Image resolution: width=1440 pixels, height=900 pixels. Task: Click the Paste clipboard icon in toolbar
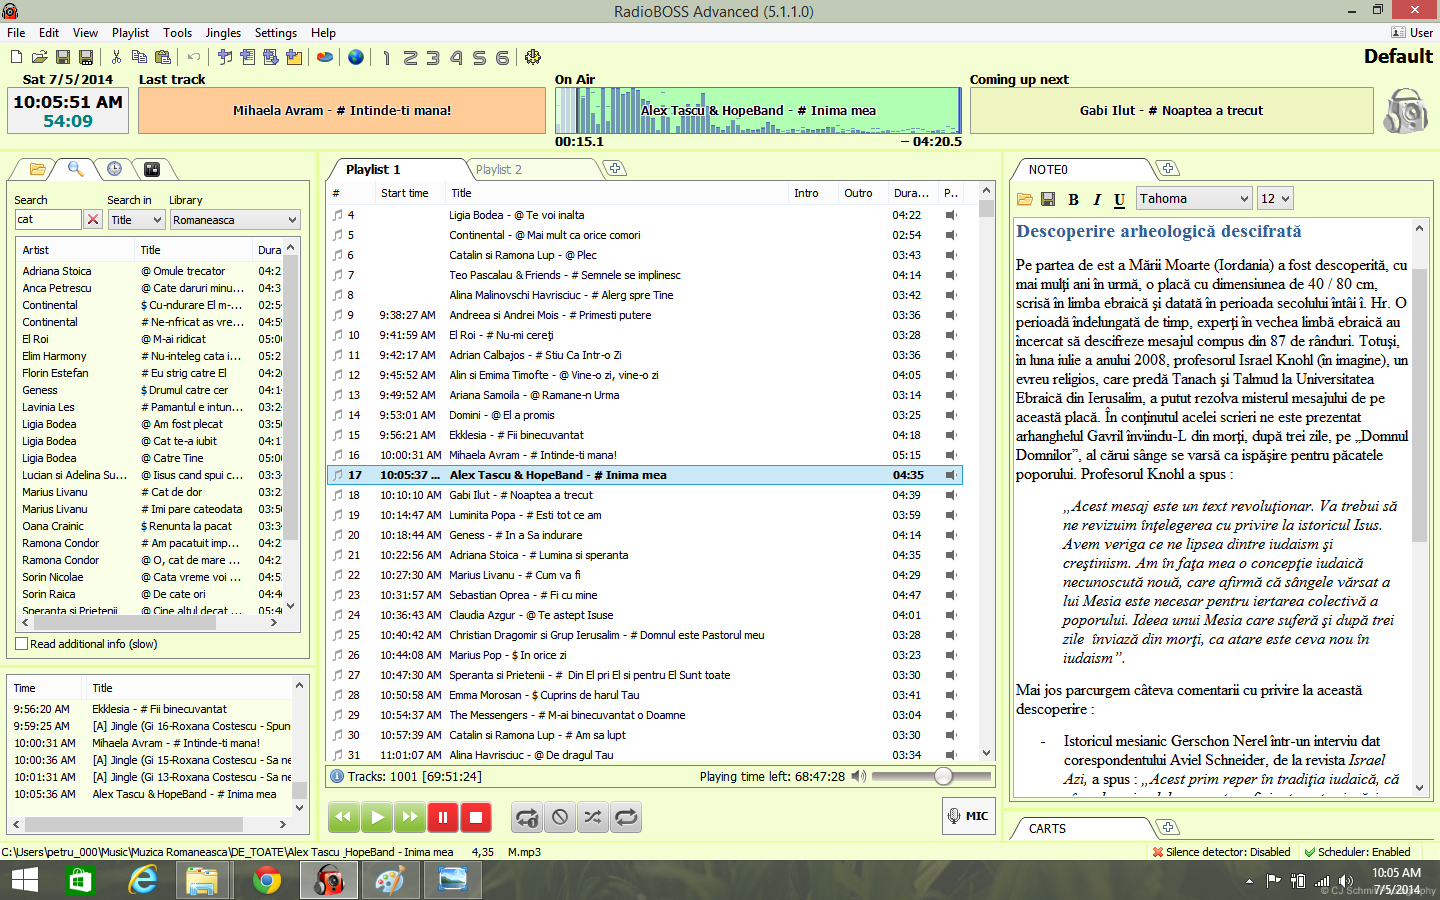click(163, 58)
